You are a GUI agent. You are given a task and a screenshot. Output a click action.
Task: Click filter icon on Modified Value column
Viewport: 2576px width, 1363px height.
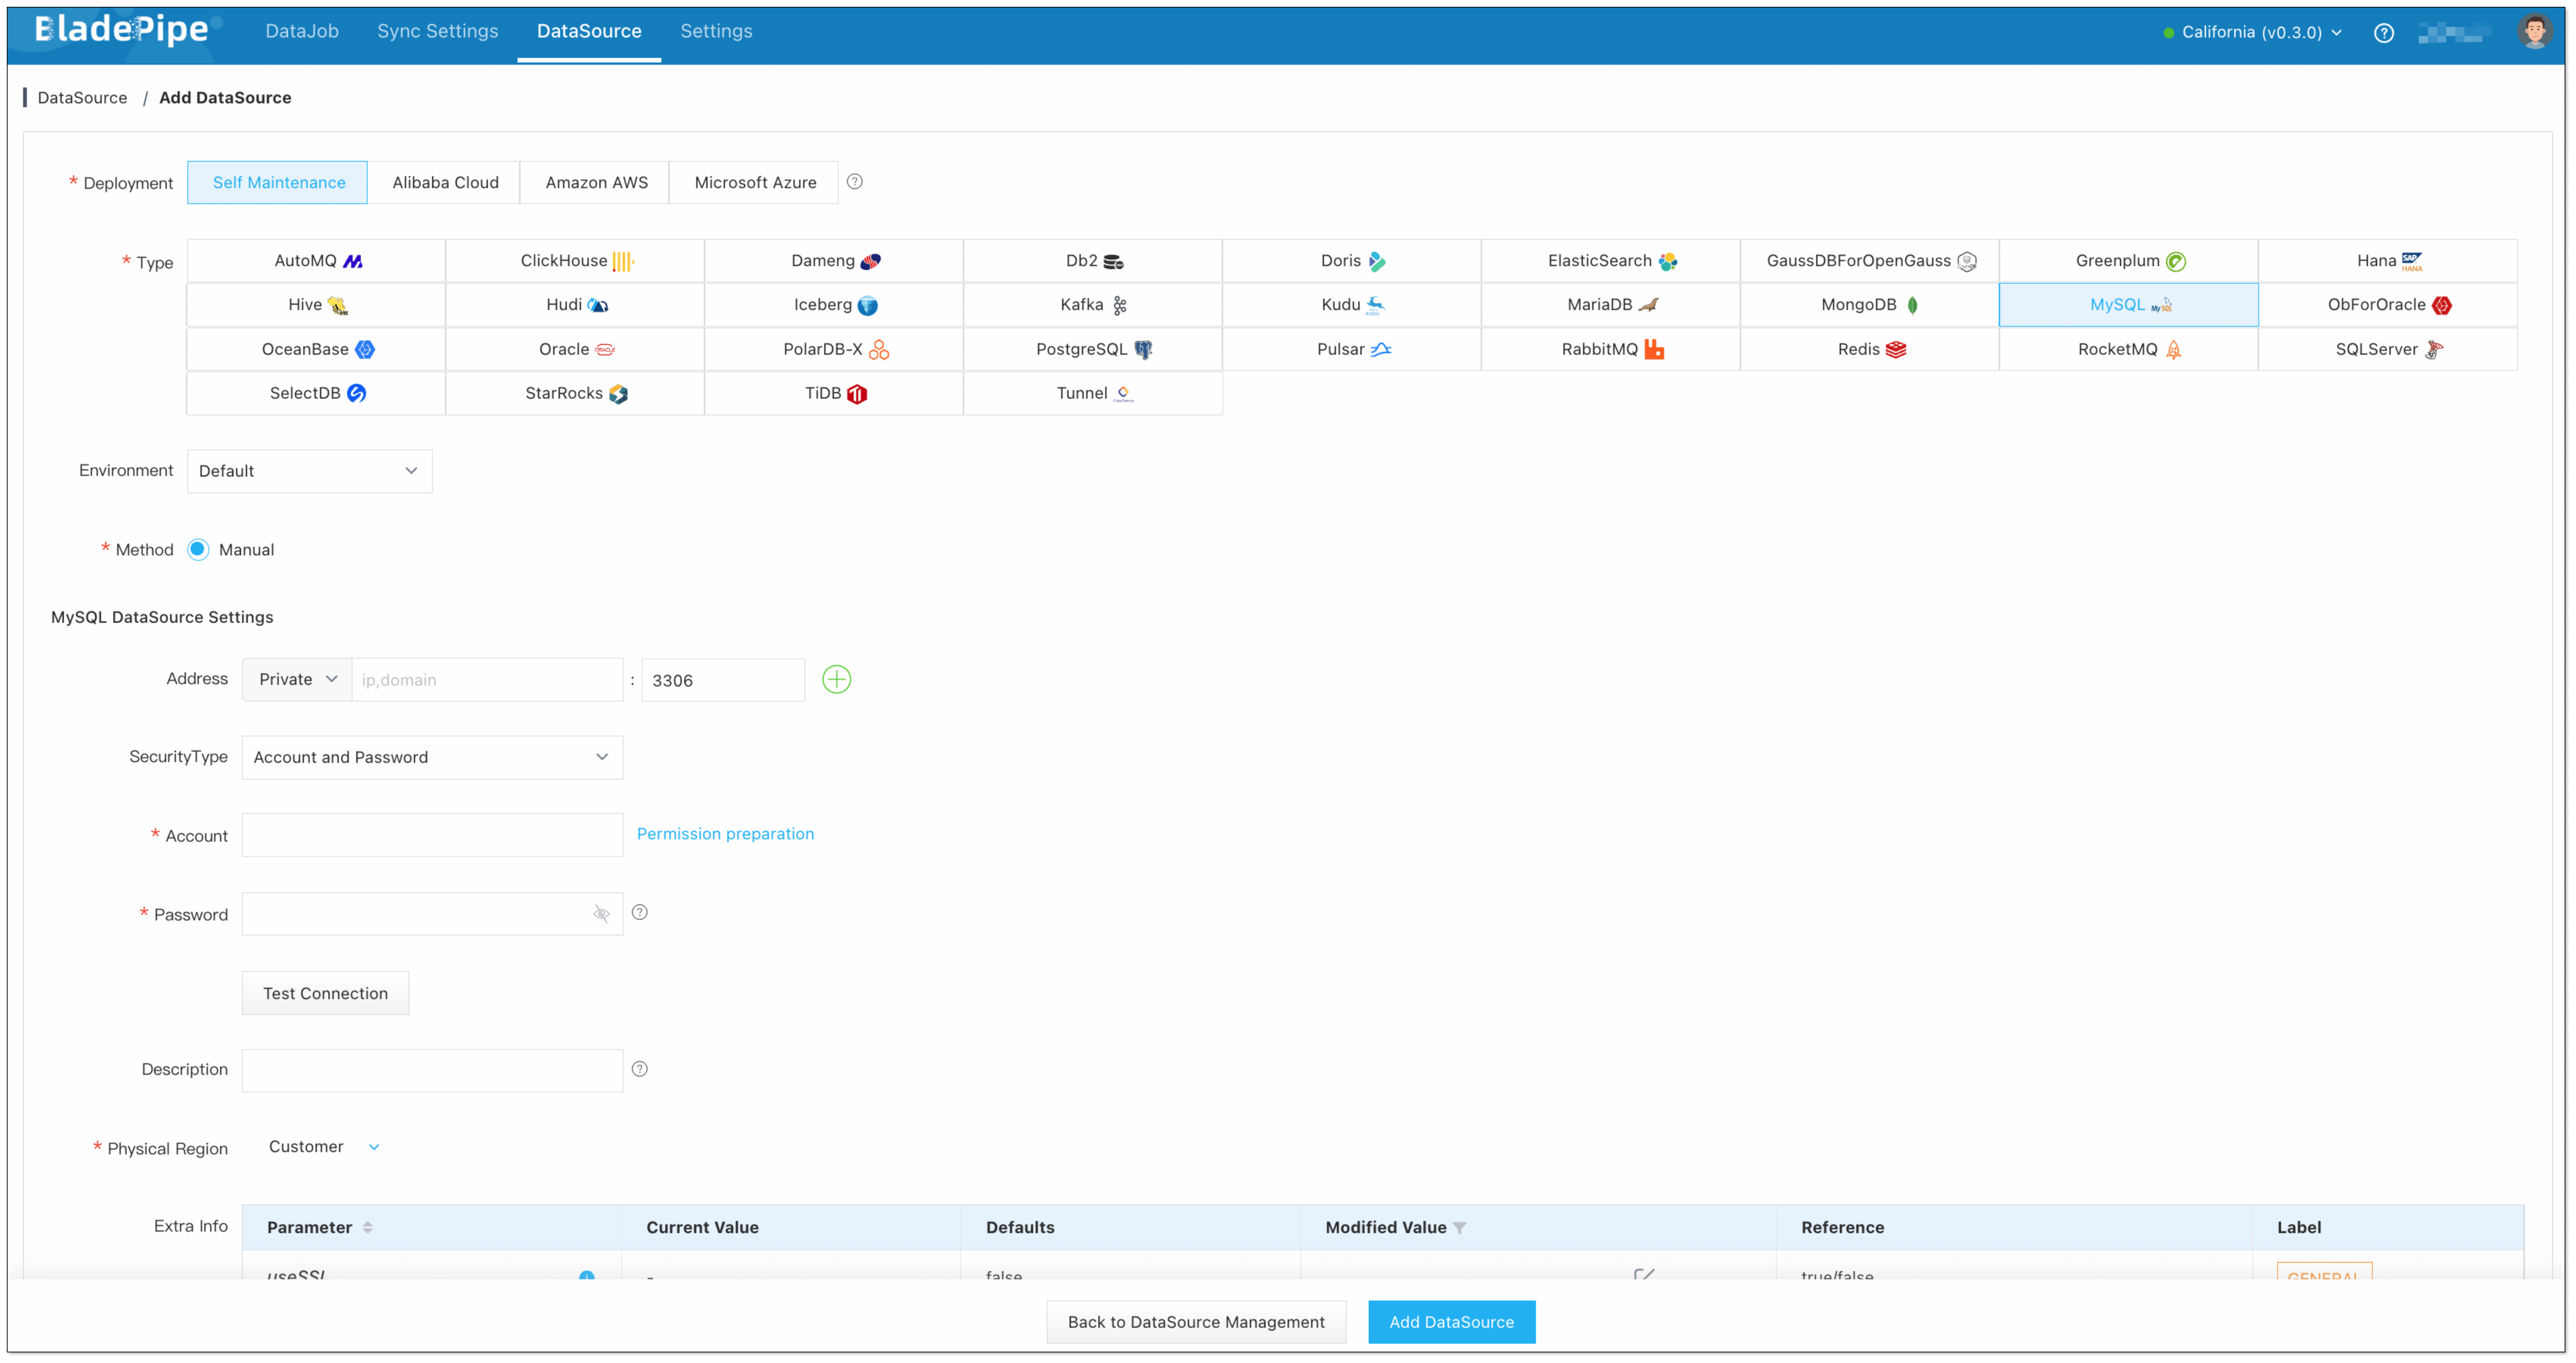[1460, 1228]
